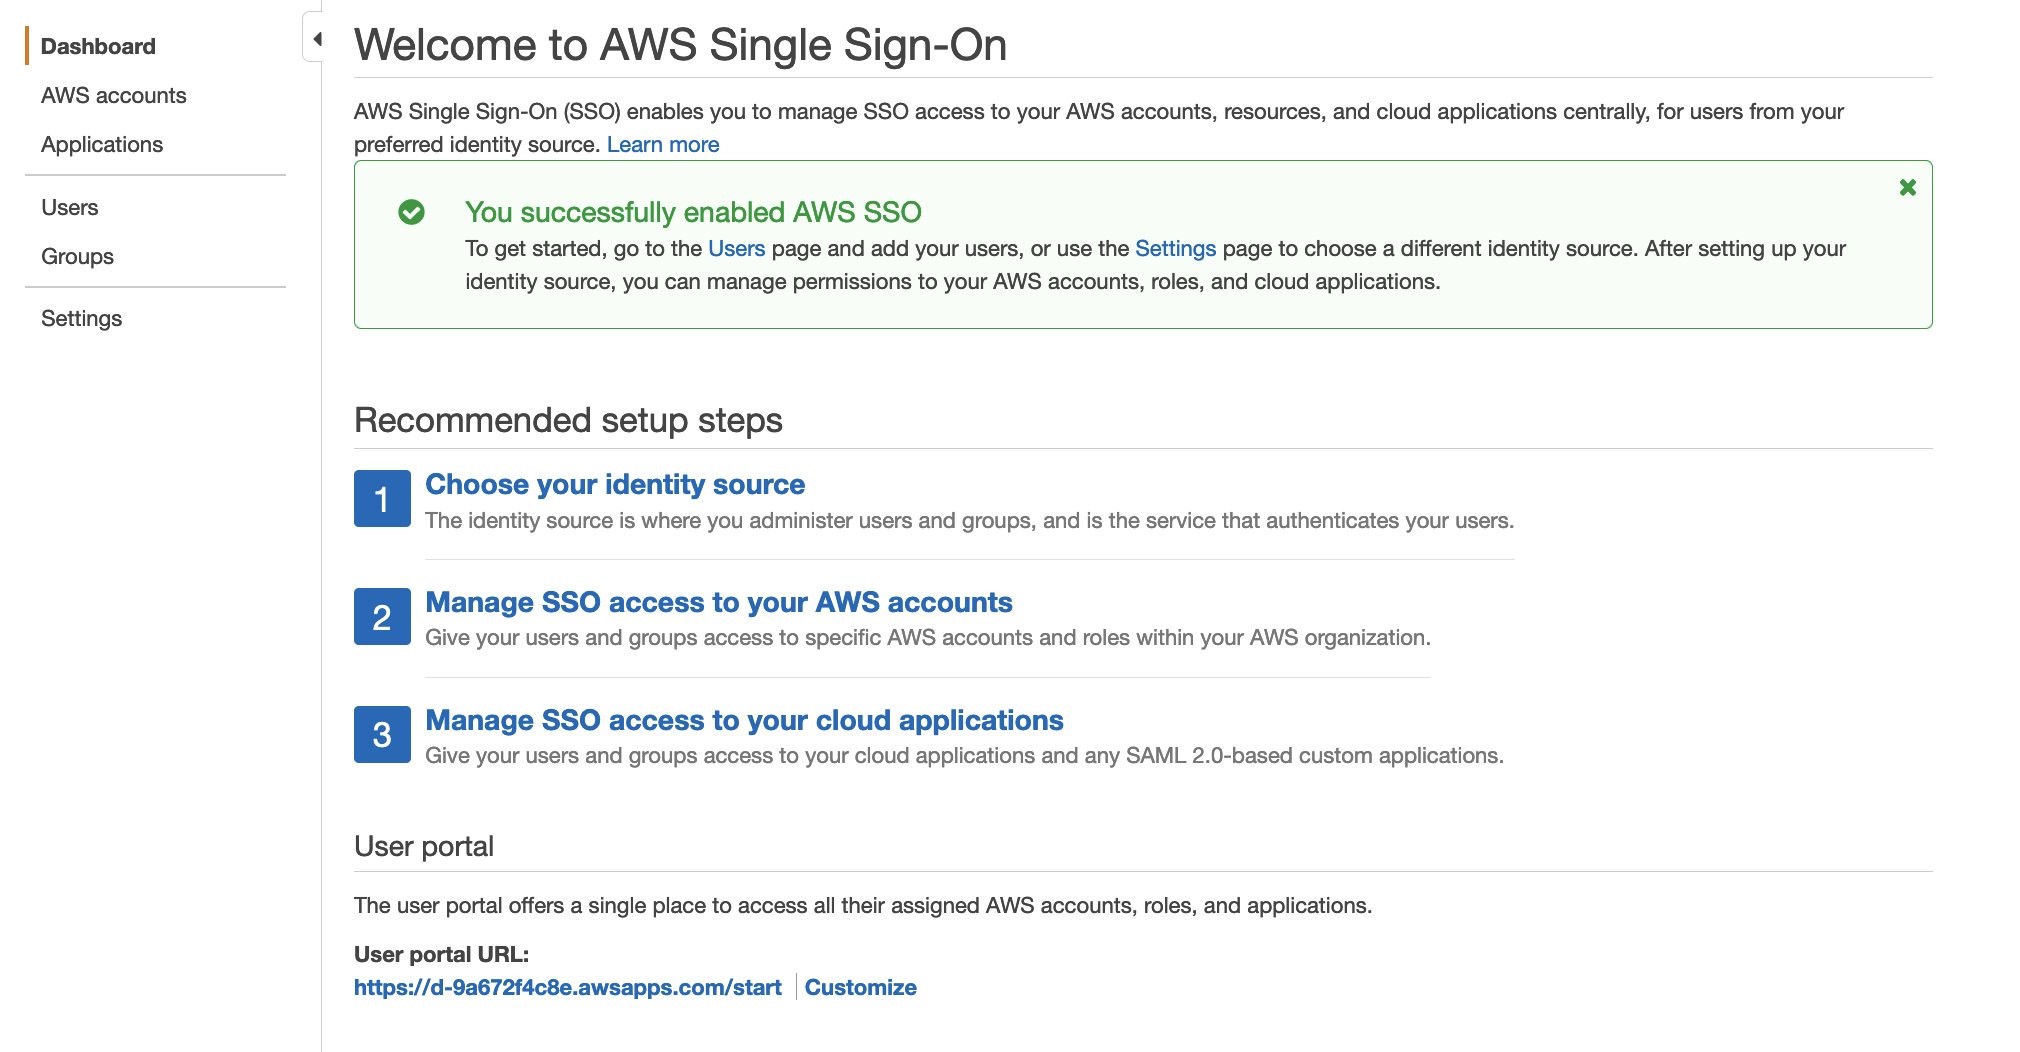This screenshot has width=2020, height=1052.
Task: Click the step 1 number badge
Action: coord(382,498)
